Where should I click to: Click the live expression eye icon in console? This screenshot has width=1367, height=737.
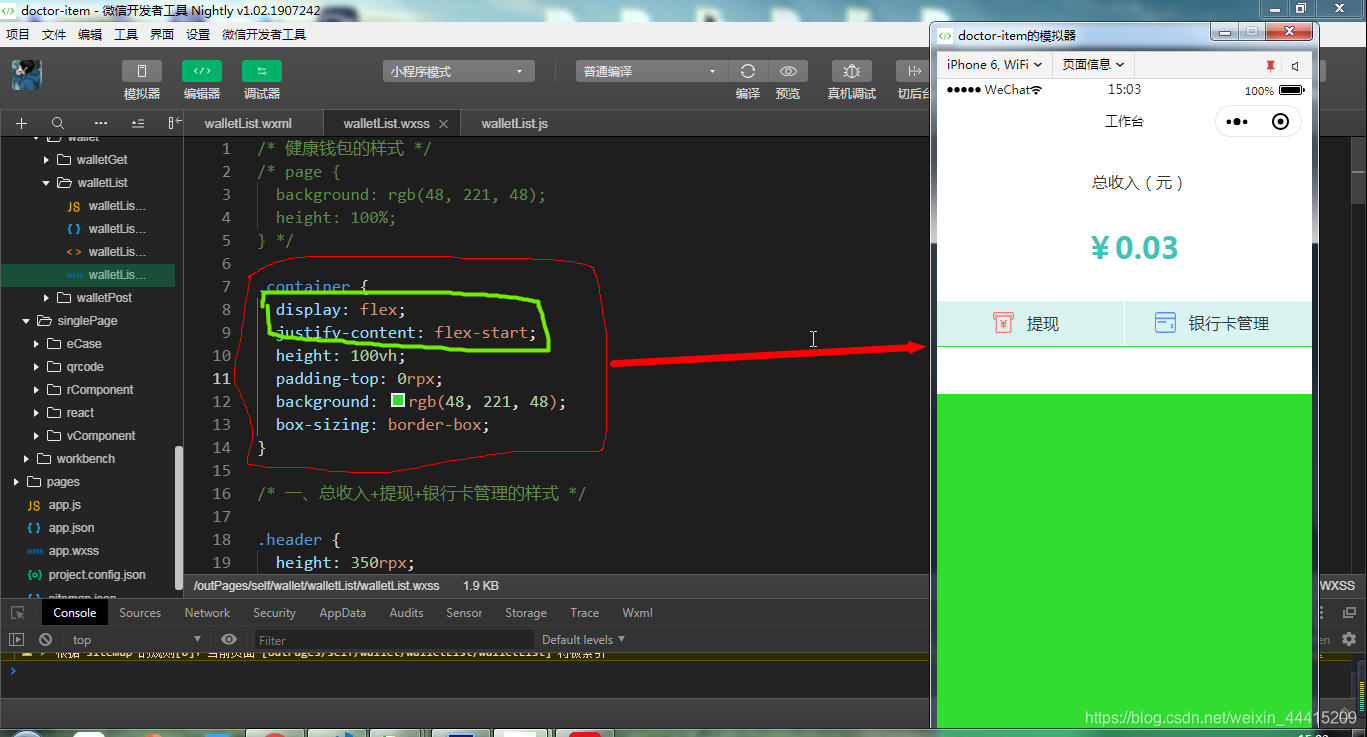[229, 640]
